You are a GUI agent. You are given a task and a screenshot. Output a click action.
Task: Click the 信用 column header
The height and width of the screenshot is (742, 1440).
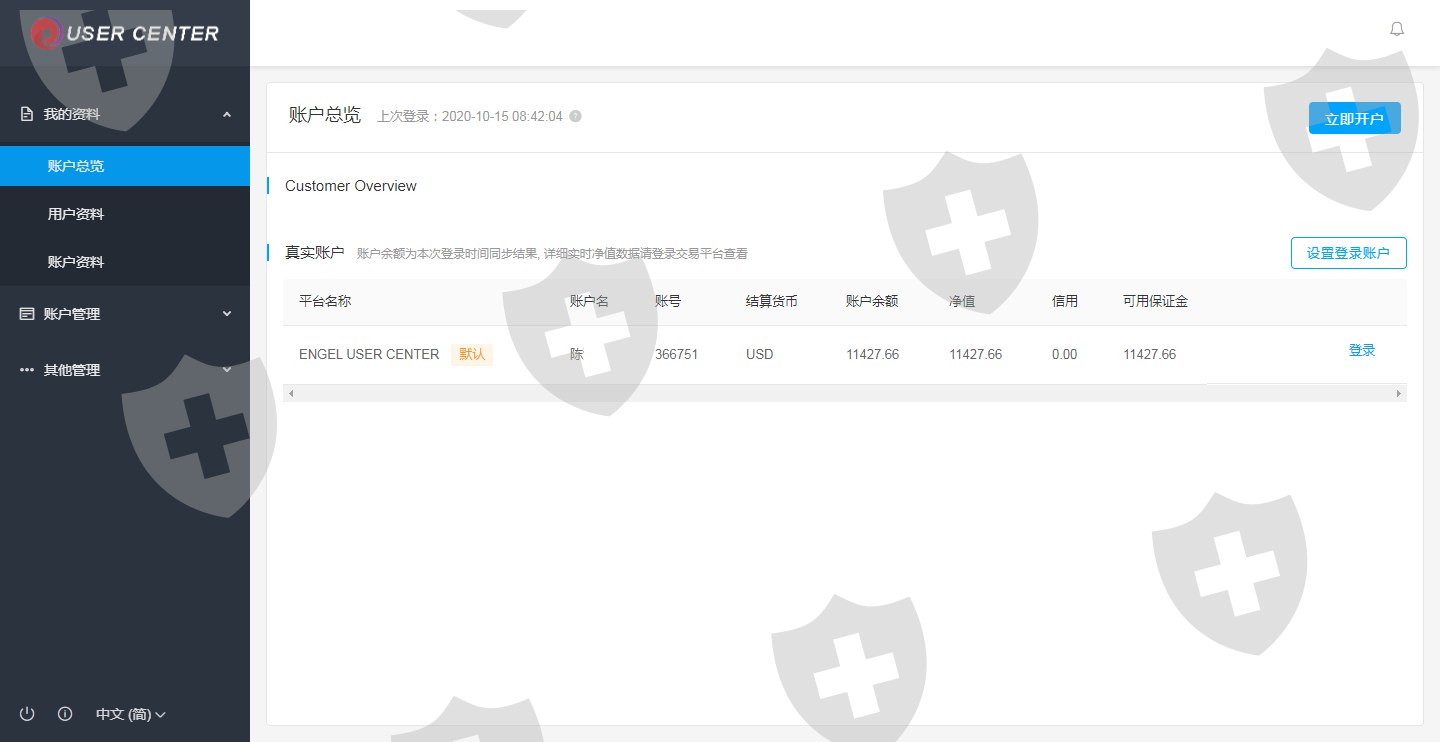[x=1065, y=301]
